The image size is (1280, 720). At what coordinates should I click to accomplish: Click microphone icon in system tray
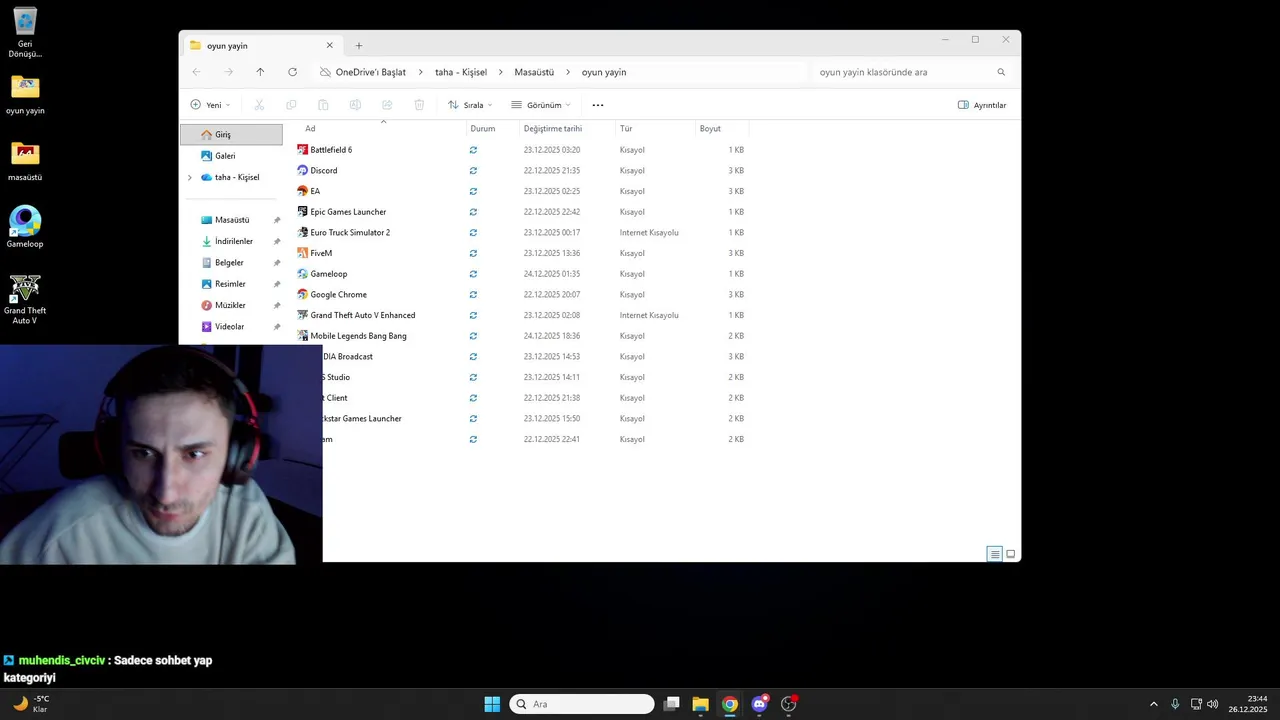point(1175,704)
